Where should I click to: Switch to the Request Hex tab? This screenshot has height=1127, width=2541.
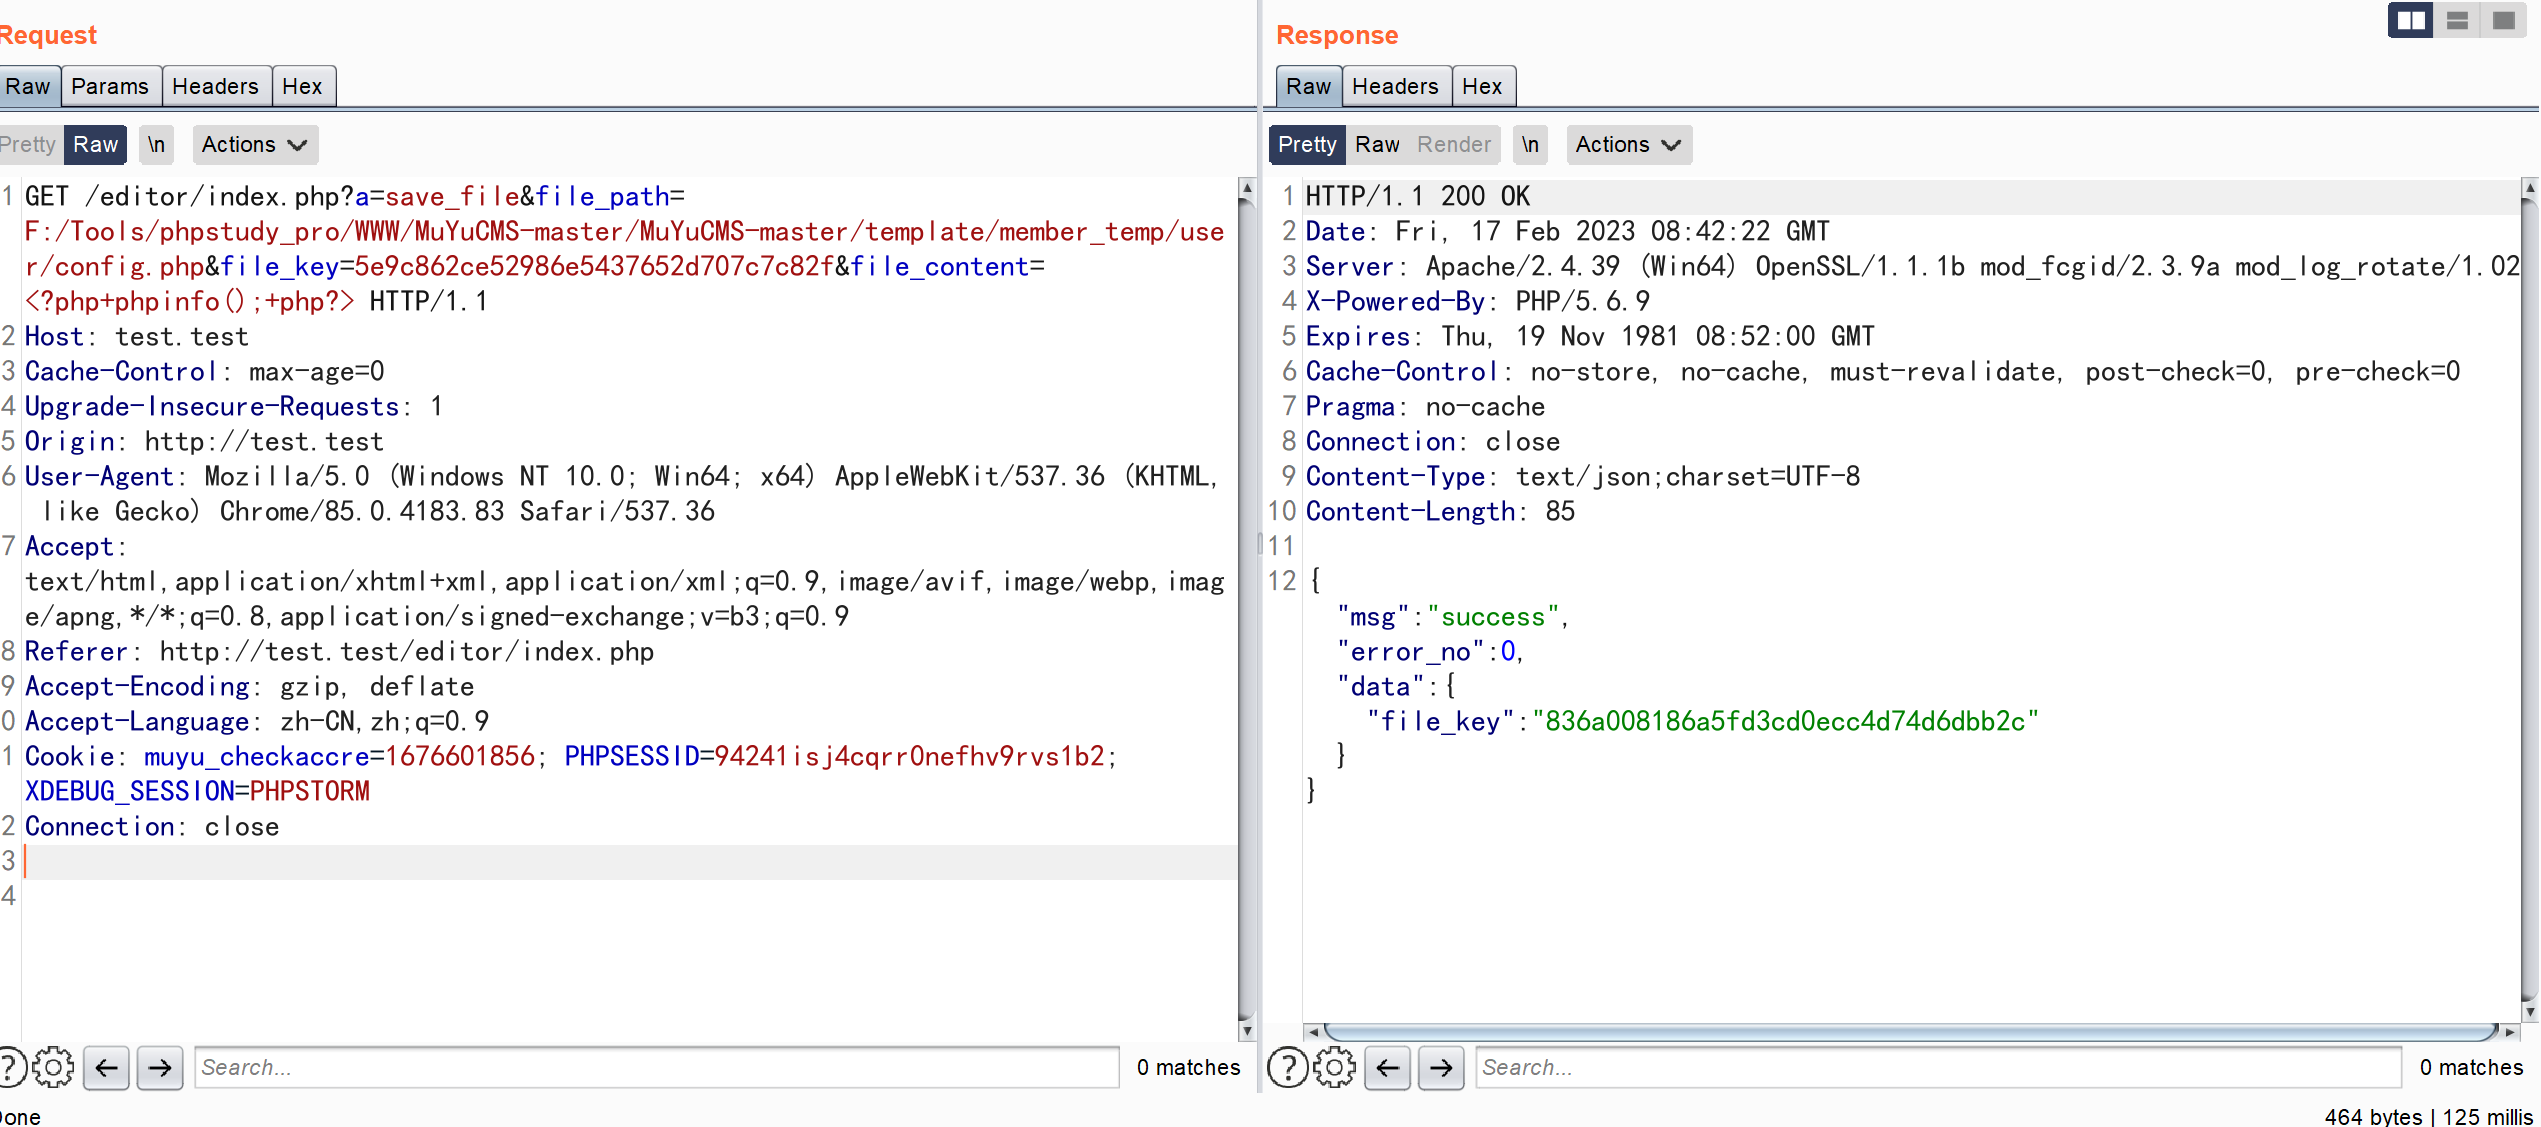point(302,87)
